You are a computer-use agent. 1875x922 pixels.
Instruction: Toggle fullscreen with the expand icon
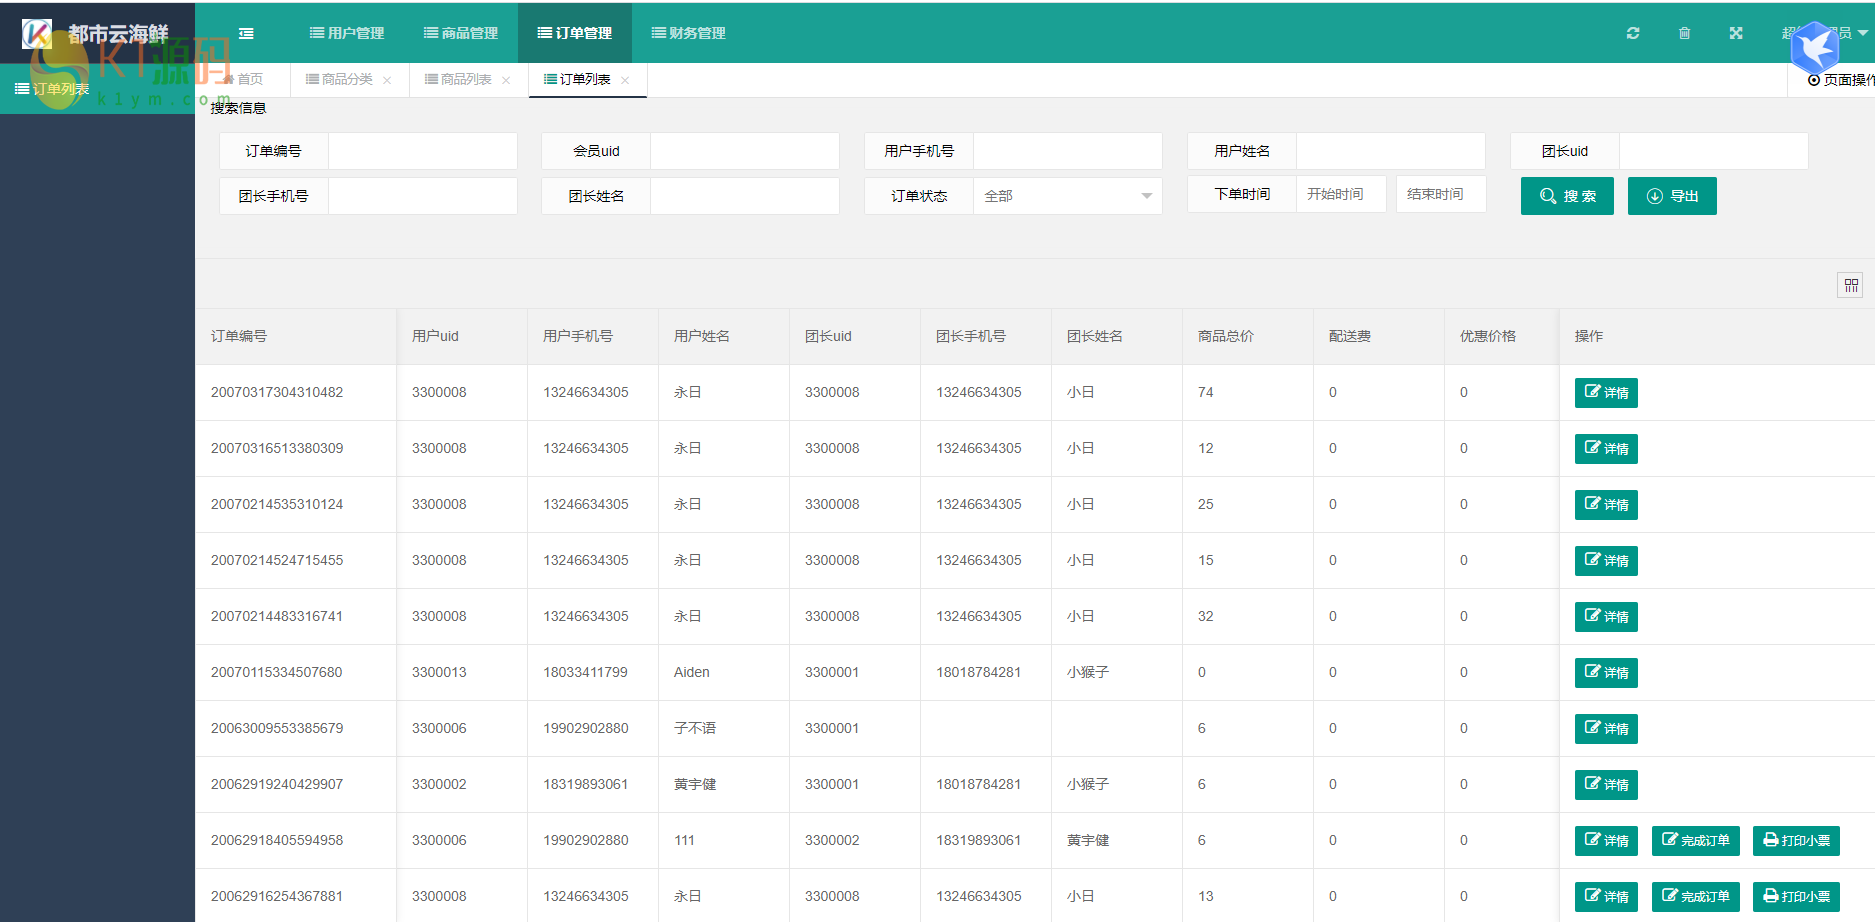(1736, 33)
